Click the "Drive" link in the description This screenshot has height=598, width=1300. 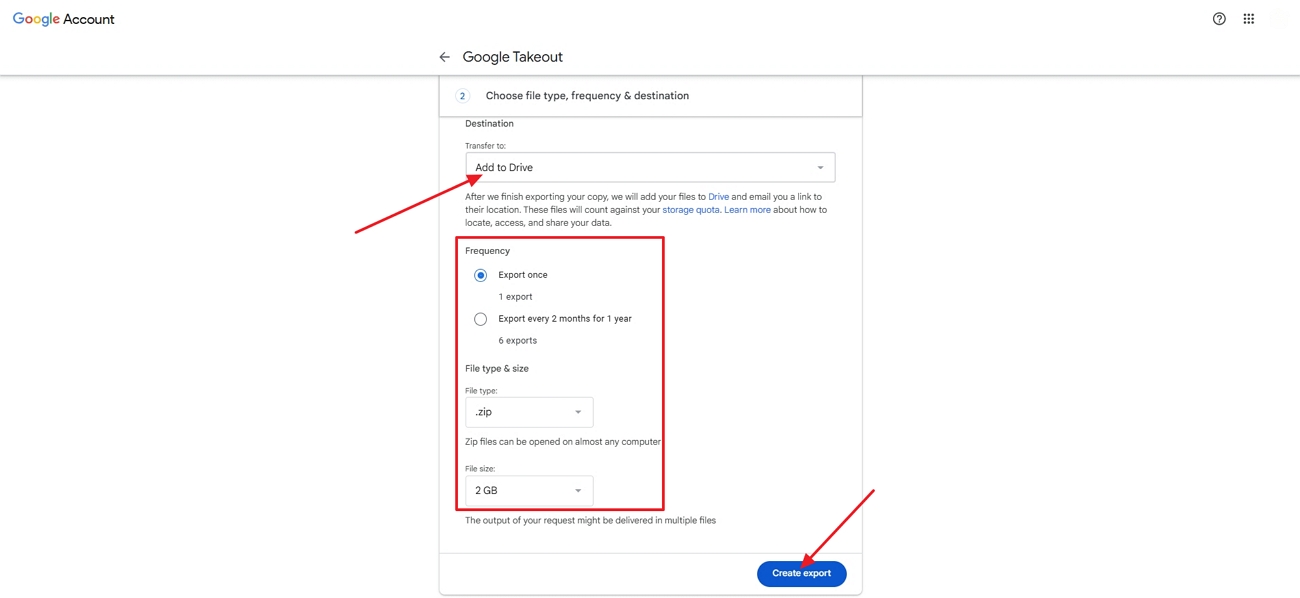(x=717, y=196)
